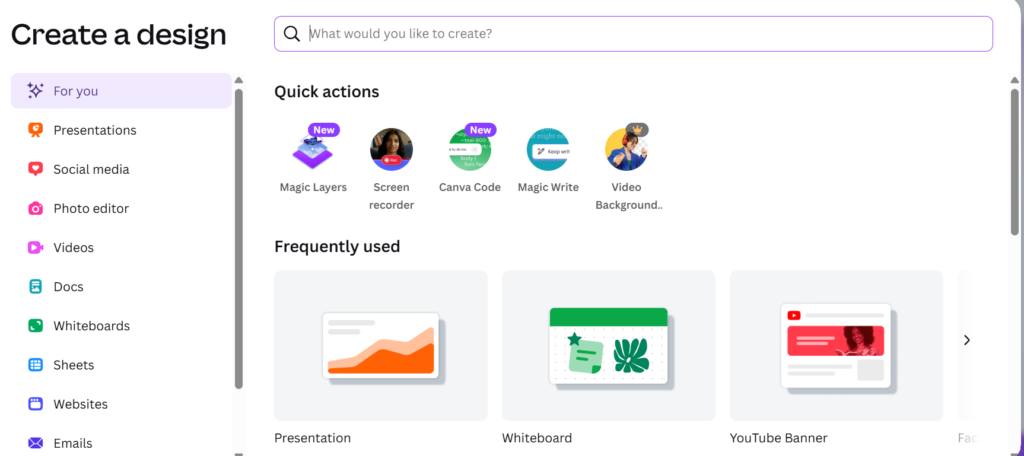Launch the Magic Layers quick action icon

(x=313, y=150)
